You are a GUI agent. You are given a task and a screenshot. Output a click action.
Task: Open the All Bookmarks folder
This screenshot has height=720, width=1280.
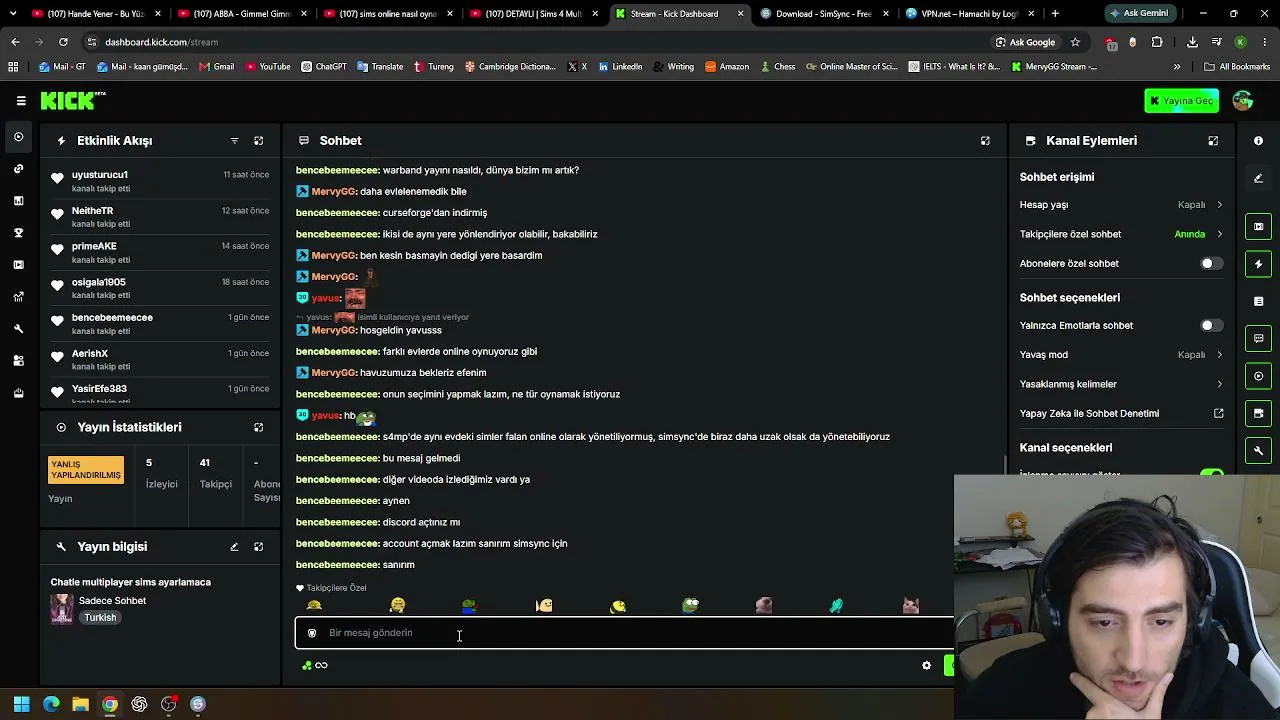1237,67
